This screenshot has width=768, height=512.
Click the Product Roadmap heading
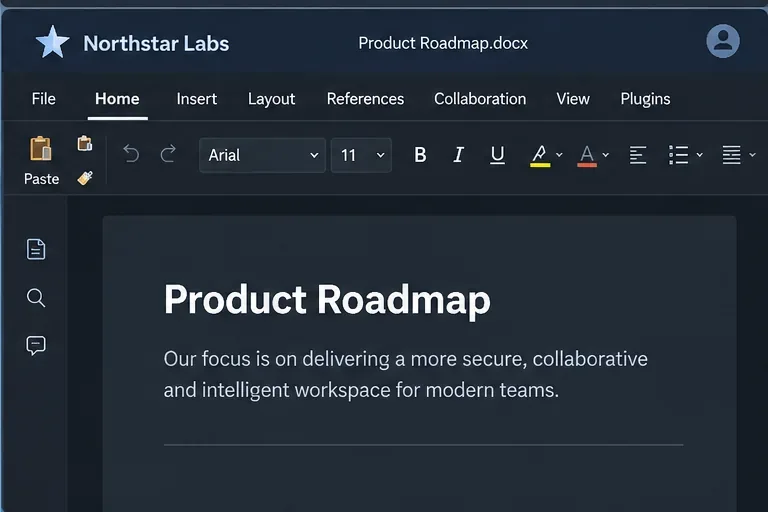pos(327,300)
